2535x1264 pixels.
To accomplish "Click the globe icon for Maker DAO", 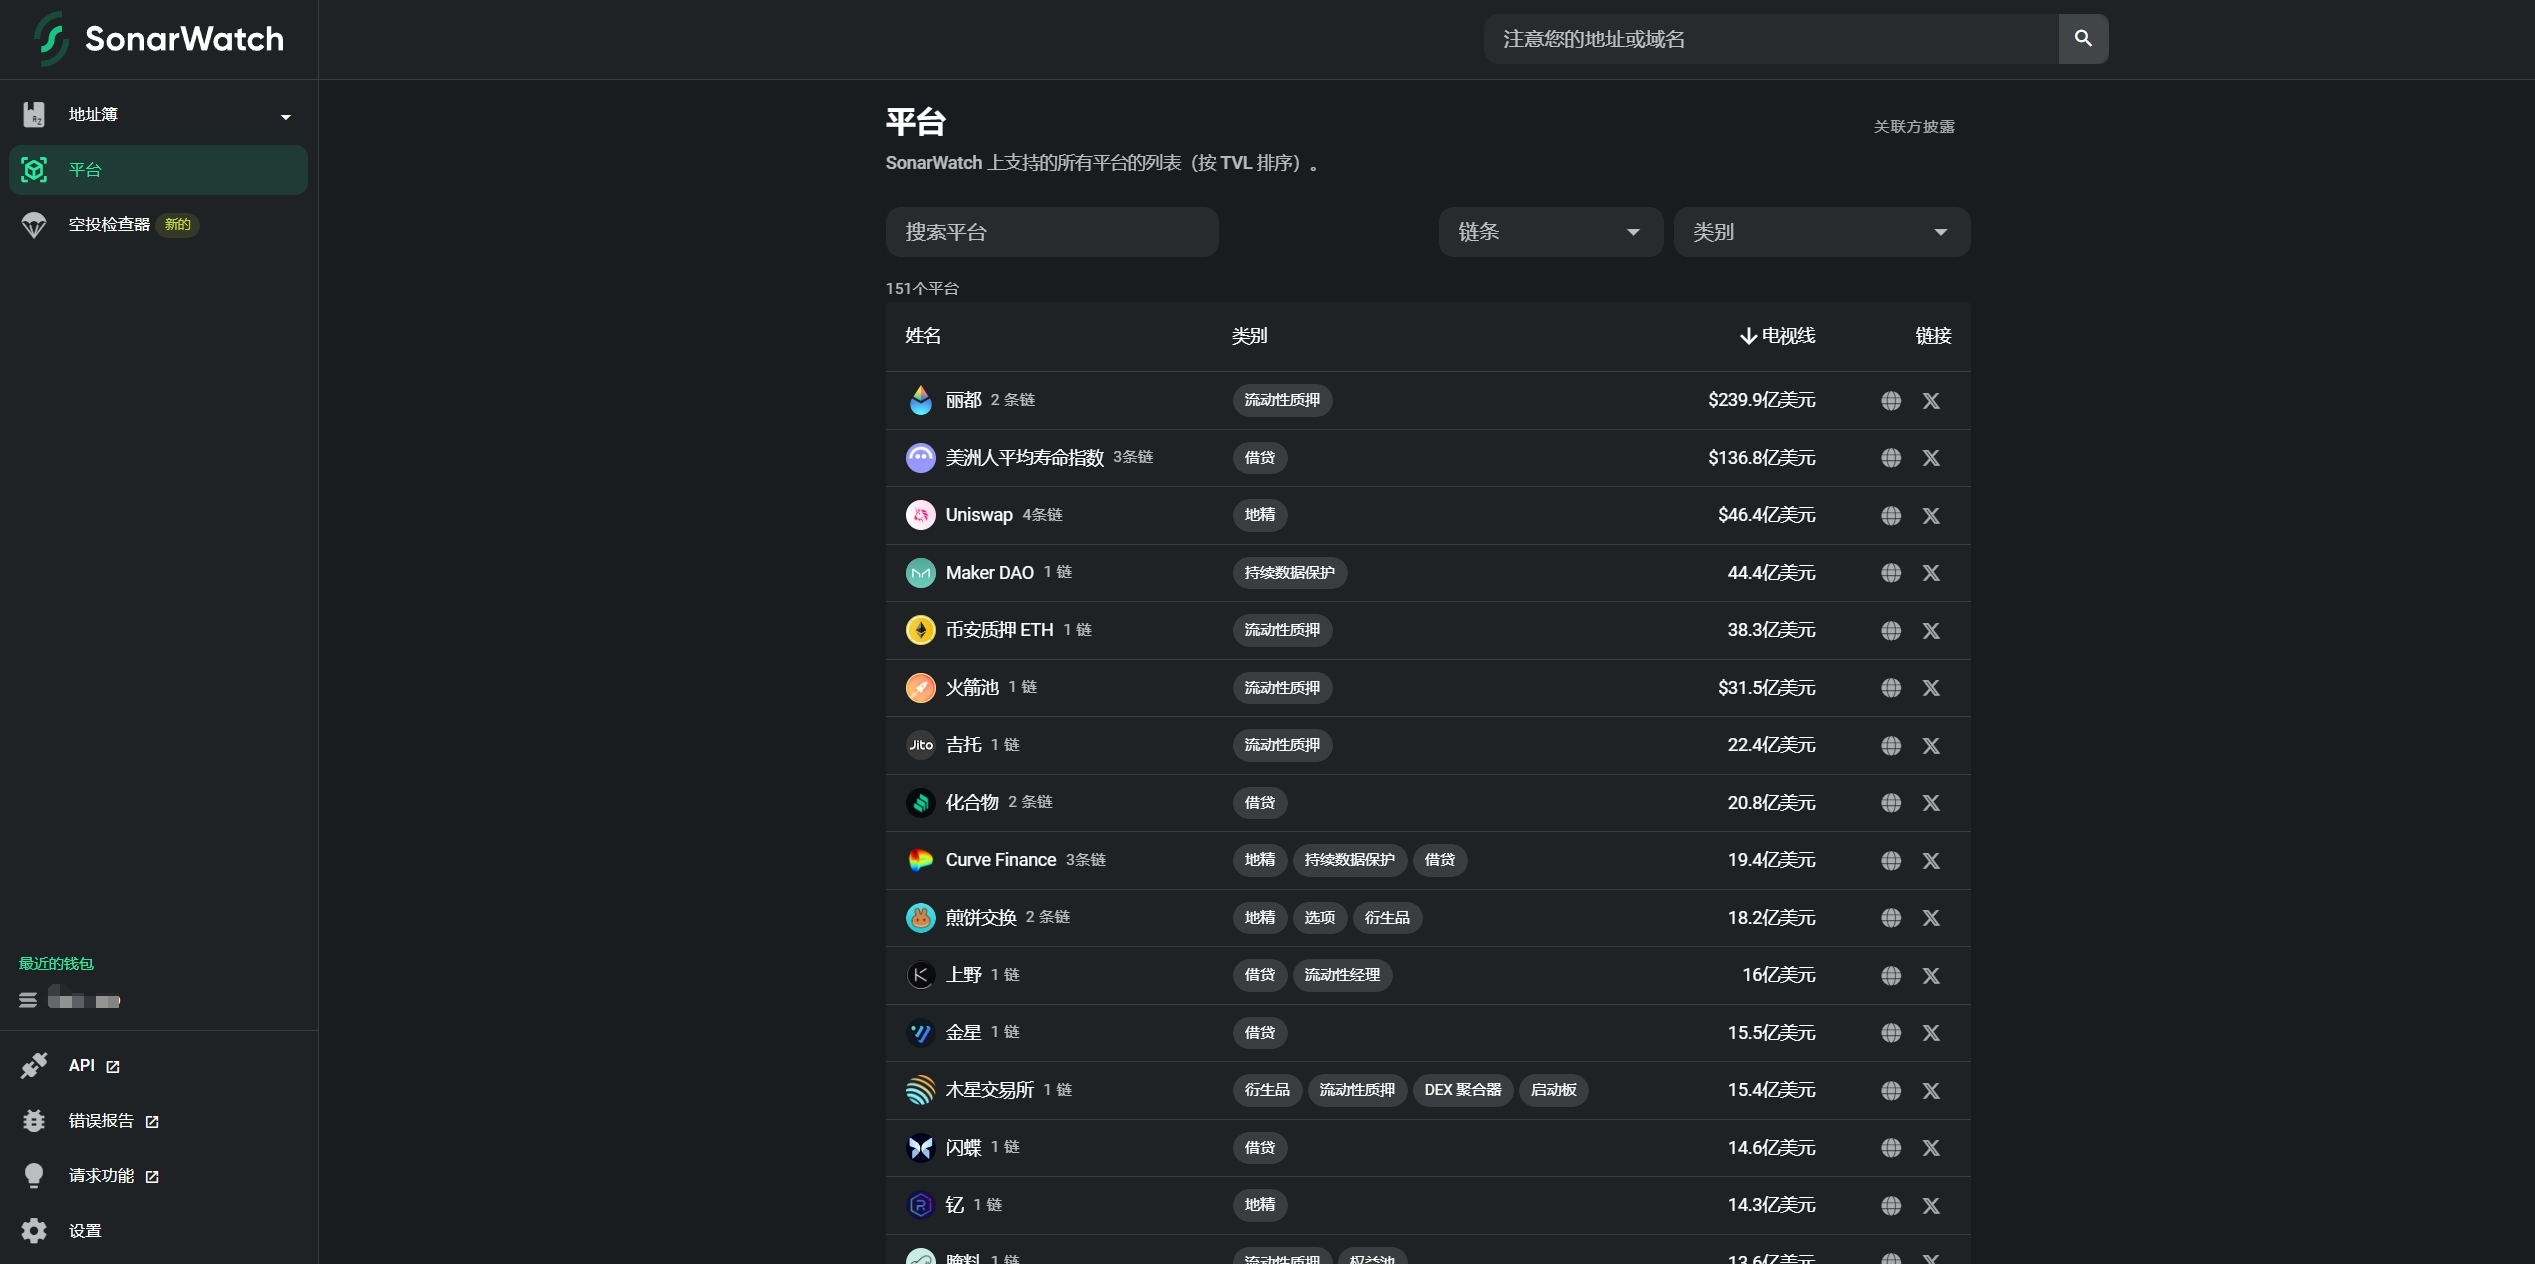I will click(x=1891, y=573).
